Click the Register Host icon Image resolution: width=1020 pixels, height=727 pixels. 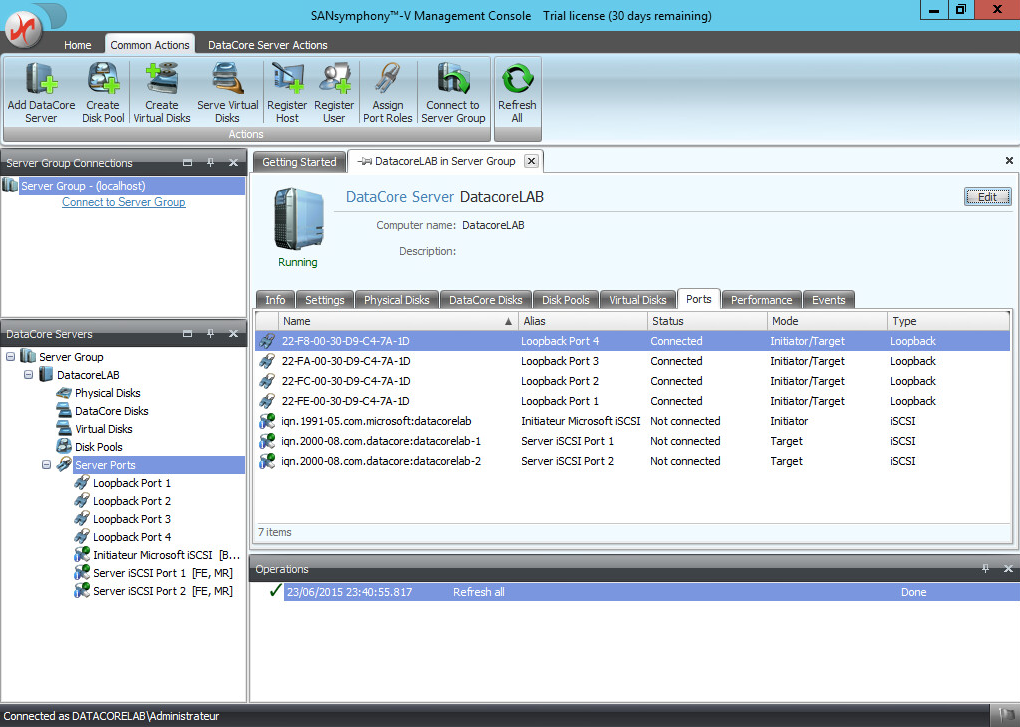point(287,81)
